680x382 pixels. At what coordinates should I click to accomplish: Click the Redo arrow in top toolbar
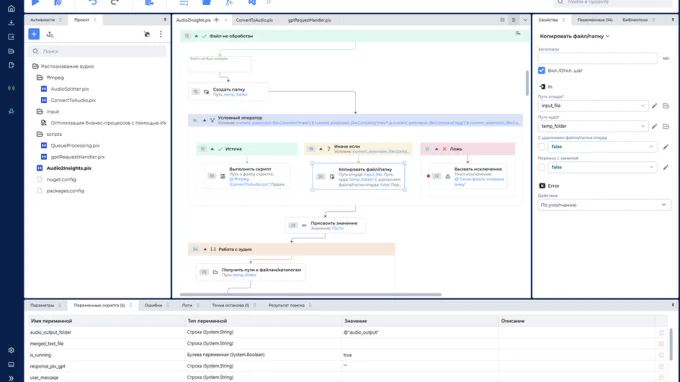(x=115, y=2)
